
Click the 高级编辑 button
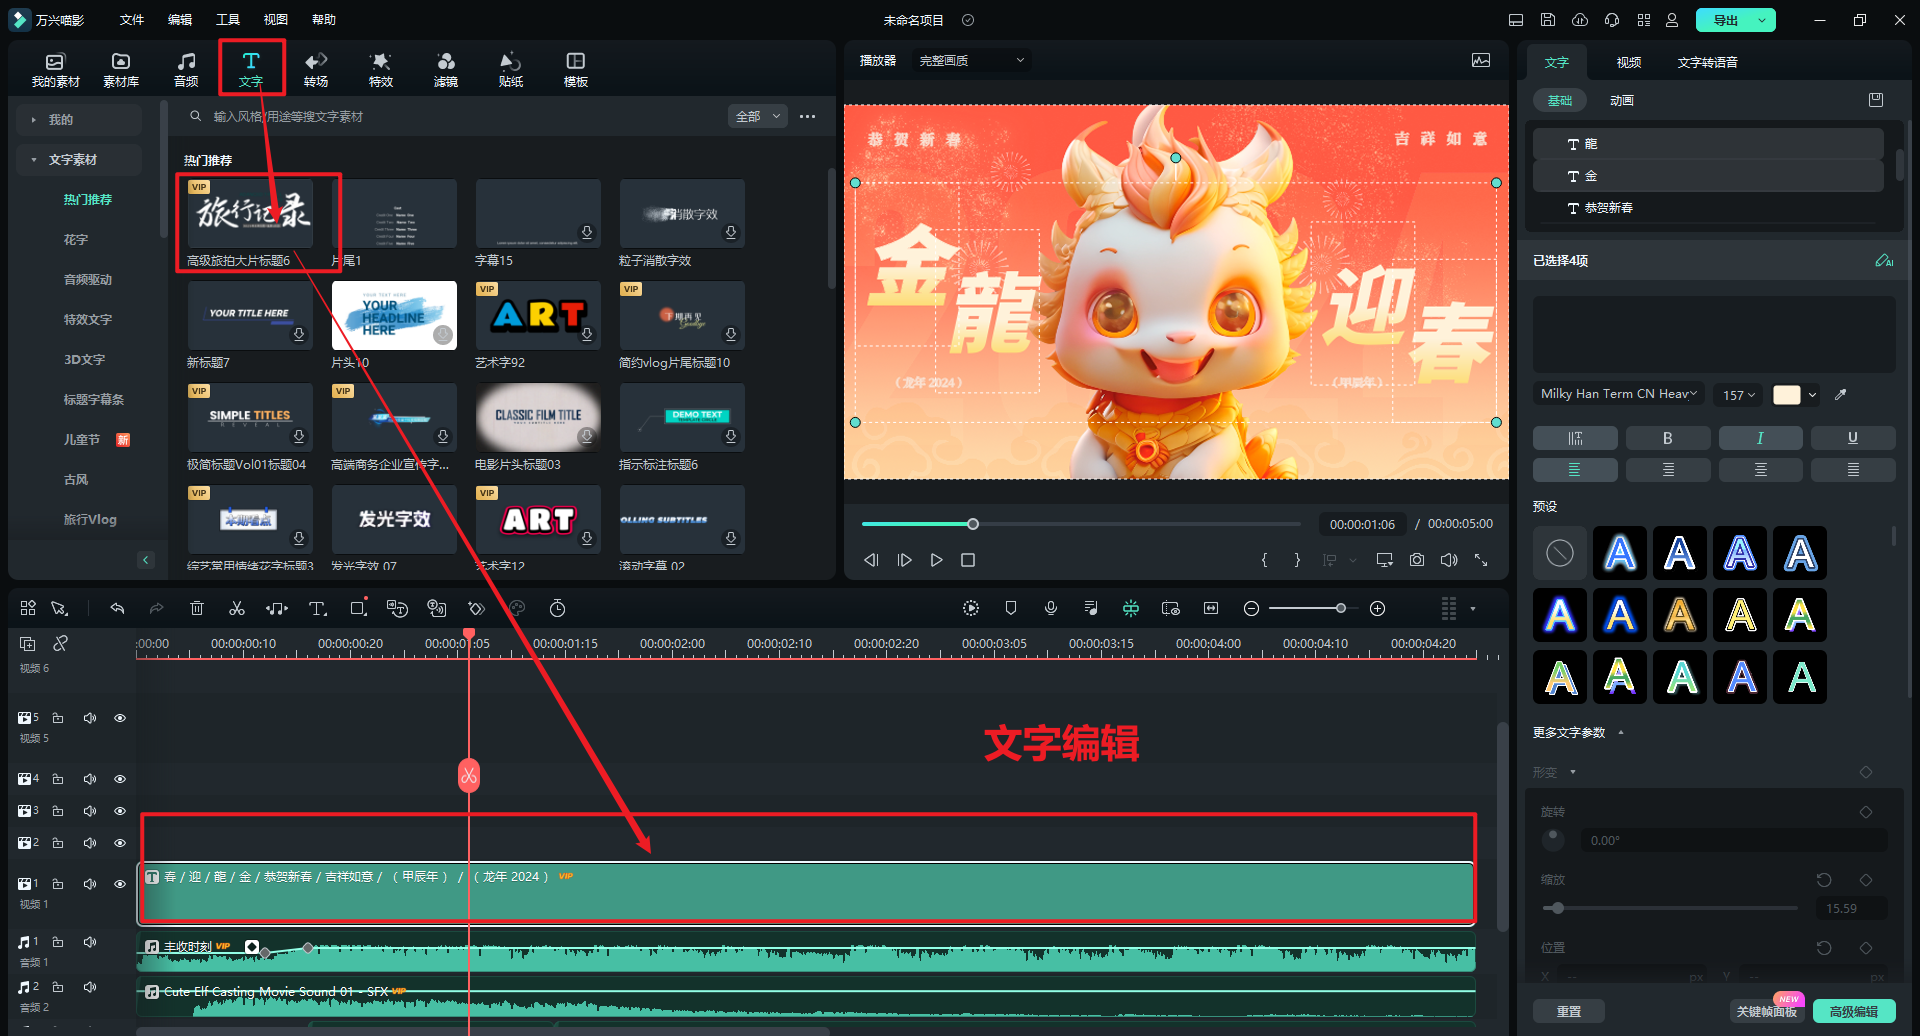pos(1853,1011)
